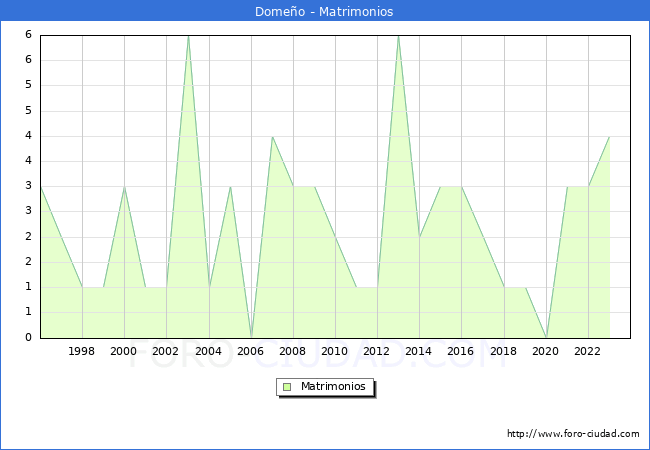Click the 2008 x-axis label
The height and width of the screenshot is (450, 650).
(x=293, y=351)
